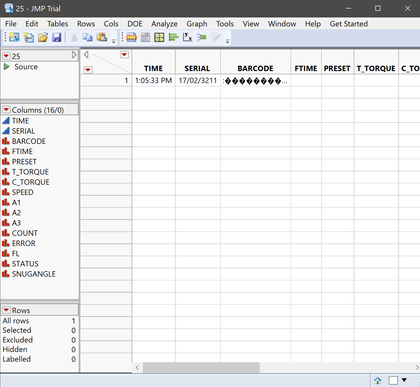Screen dimensions: 420x387
Task: Click the left-pointing triangle hiding side panels
Action: point(86,55)
